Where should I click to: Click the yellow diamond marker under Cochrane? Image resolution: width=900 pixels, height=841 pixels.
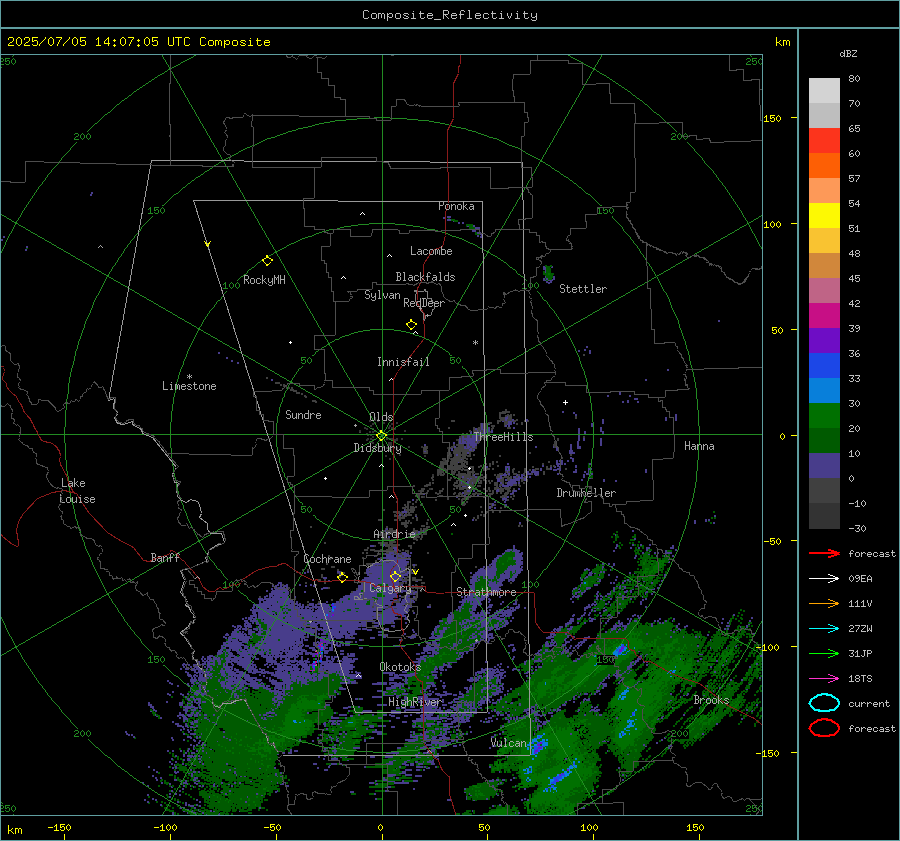pos(343,577)
